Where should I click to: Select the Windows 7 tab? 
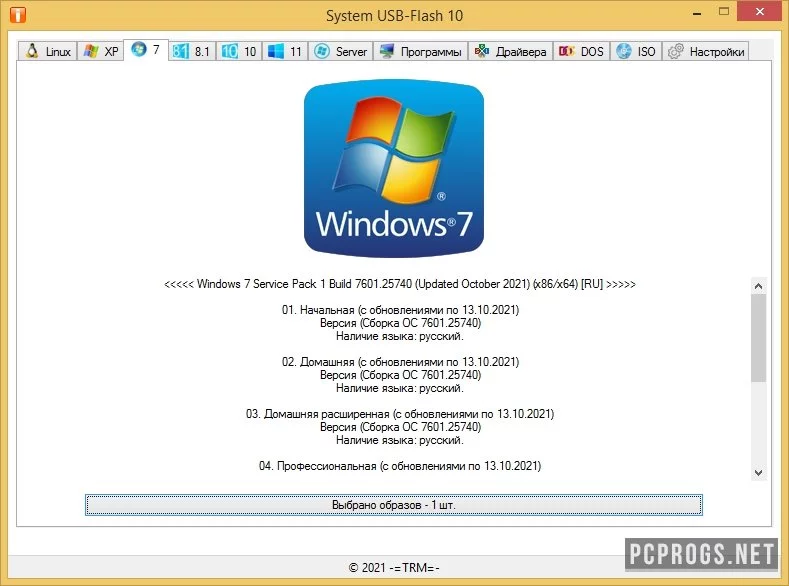(146, 50)
